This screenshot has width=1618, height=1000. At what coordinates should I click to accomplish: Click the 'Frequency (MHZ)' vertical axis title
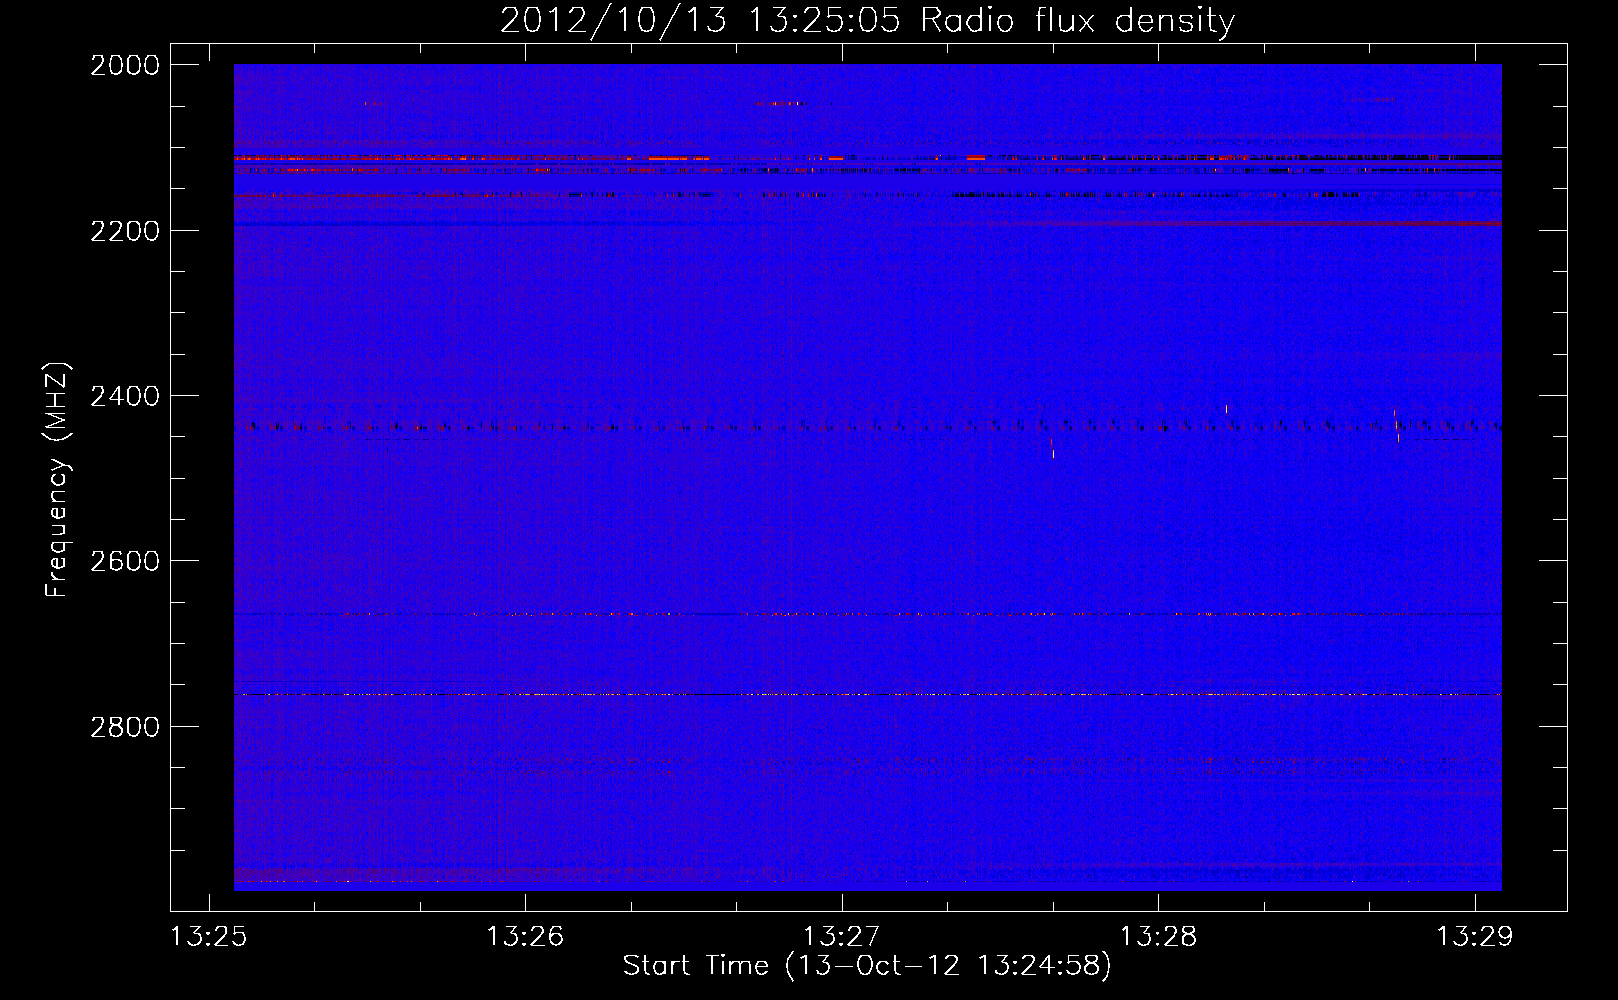(58, 480)
